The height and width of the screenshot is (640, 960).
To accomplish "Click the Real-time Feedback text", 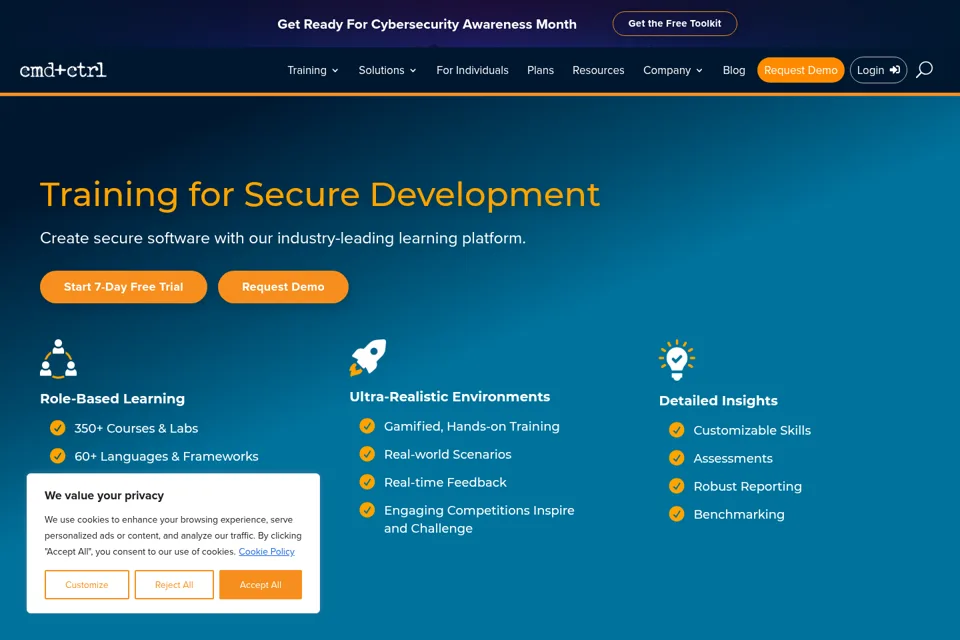I will click(445, 482).
